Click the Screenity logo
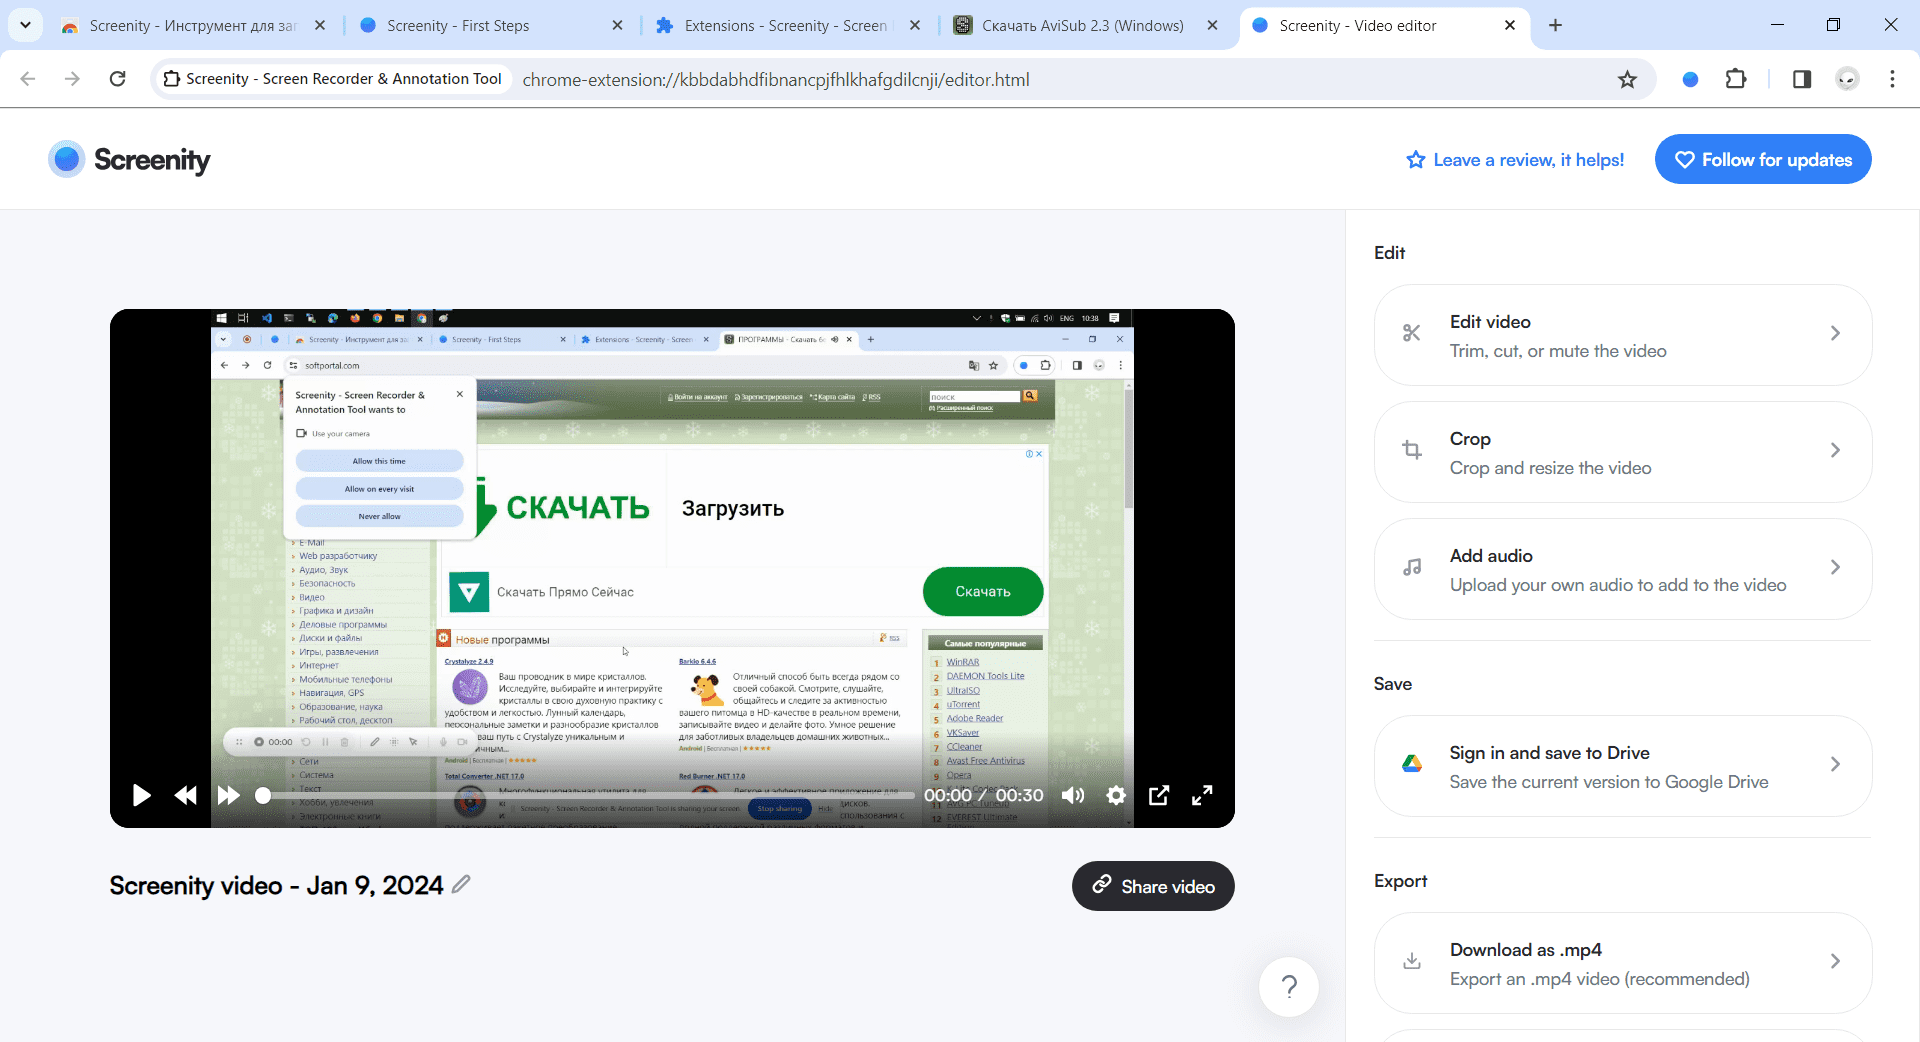This screenshot has width=1920, height=1042. (x=130, y=159)
